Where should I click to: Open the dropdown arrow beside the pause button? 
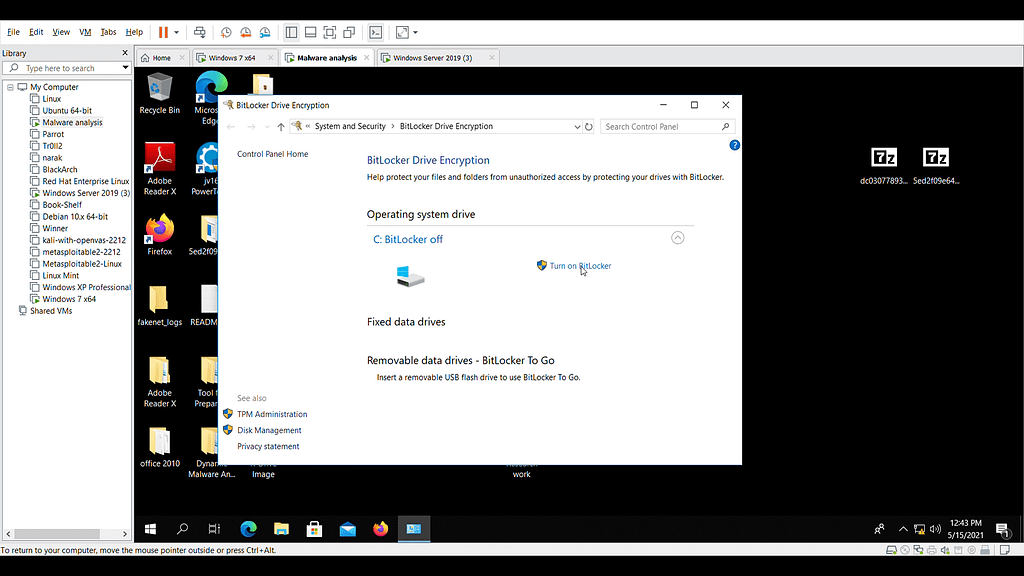(176, 32)
